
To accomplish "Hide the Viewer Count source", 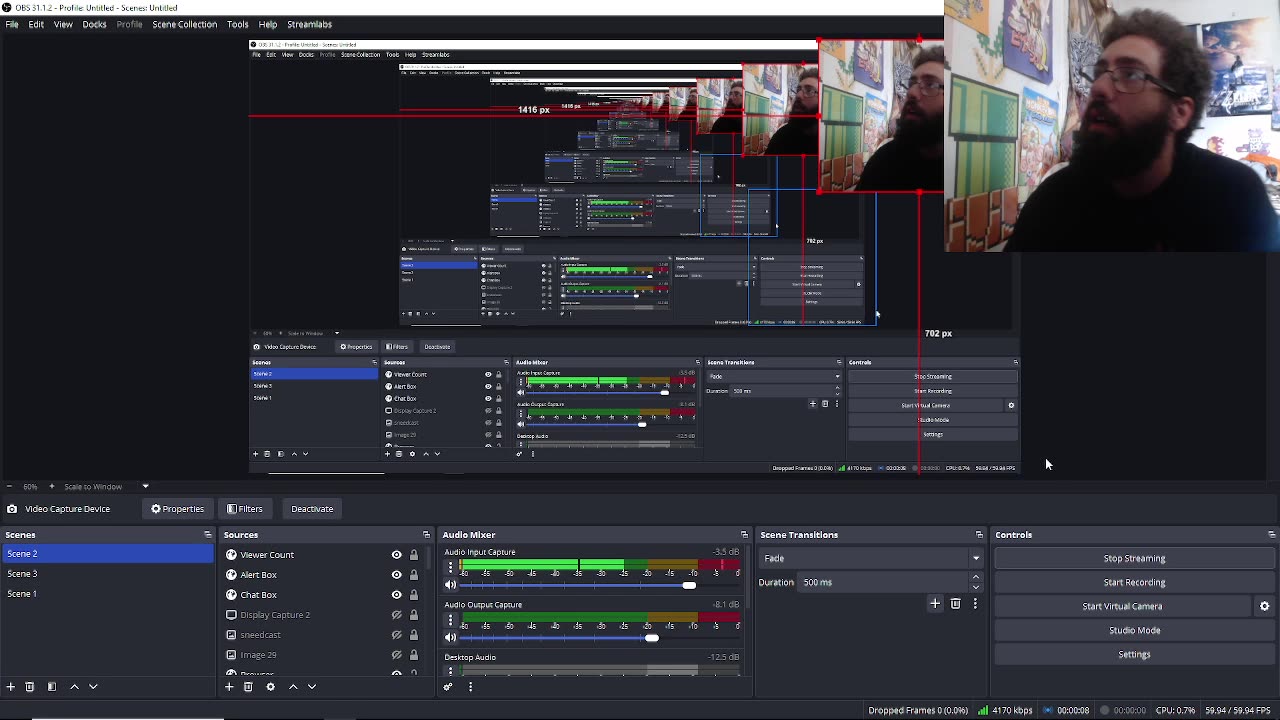I will click(x=396, y=555).
